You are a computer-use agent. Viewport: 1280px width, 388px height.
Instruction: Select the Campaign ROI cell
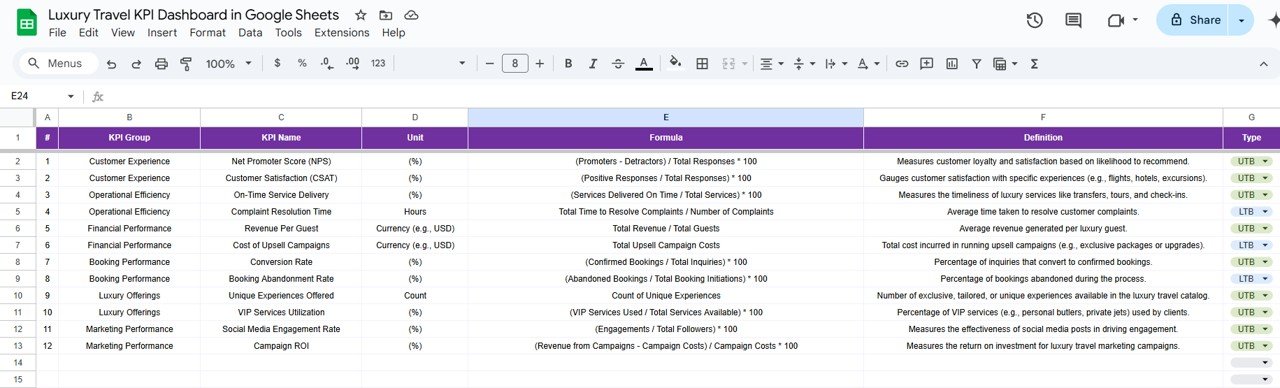click(x=281, y=346)
